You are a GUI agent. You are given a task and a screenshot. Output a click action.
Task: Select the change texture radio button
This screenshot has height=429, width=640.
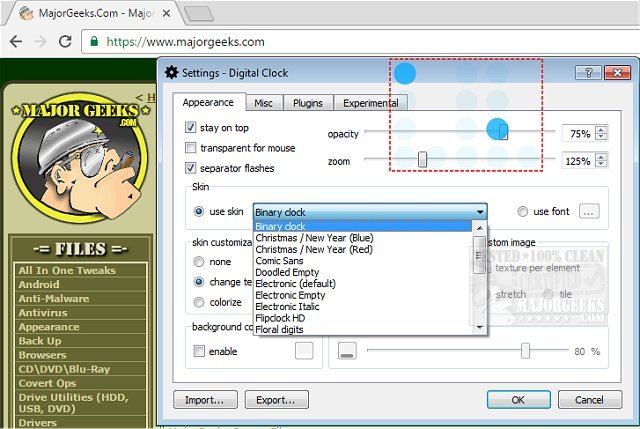199,282
